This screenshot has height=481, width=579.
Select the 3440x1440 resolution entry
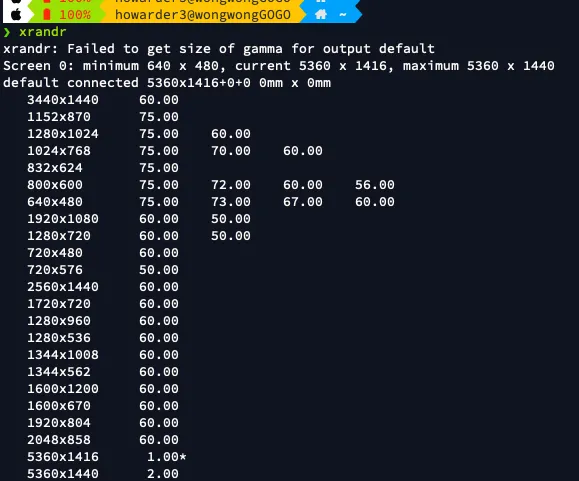click(x=63, y=100)
